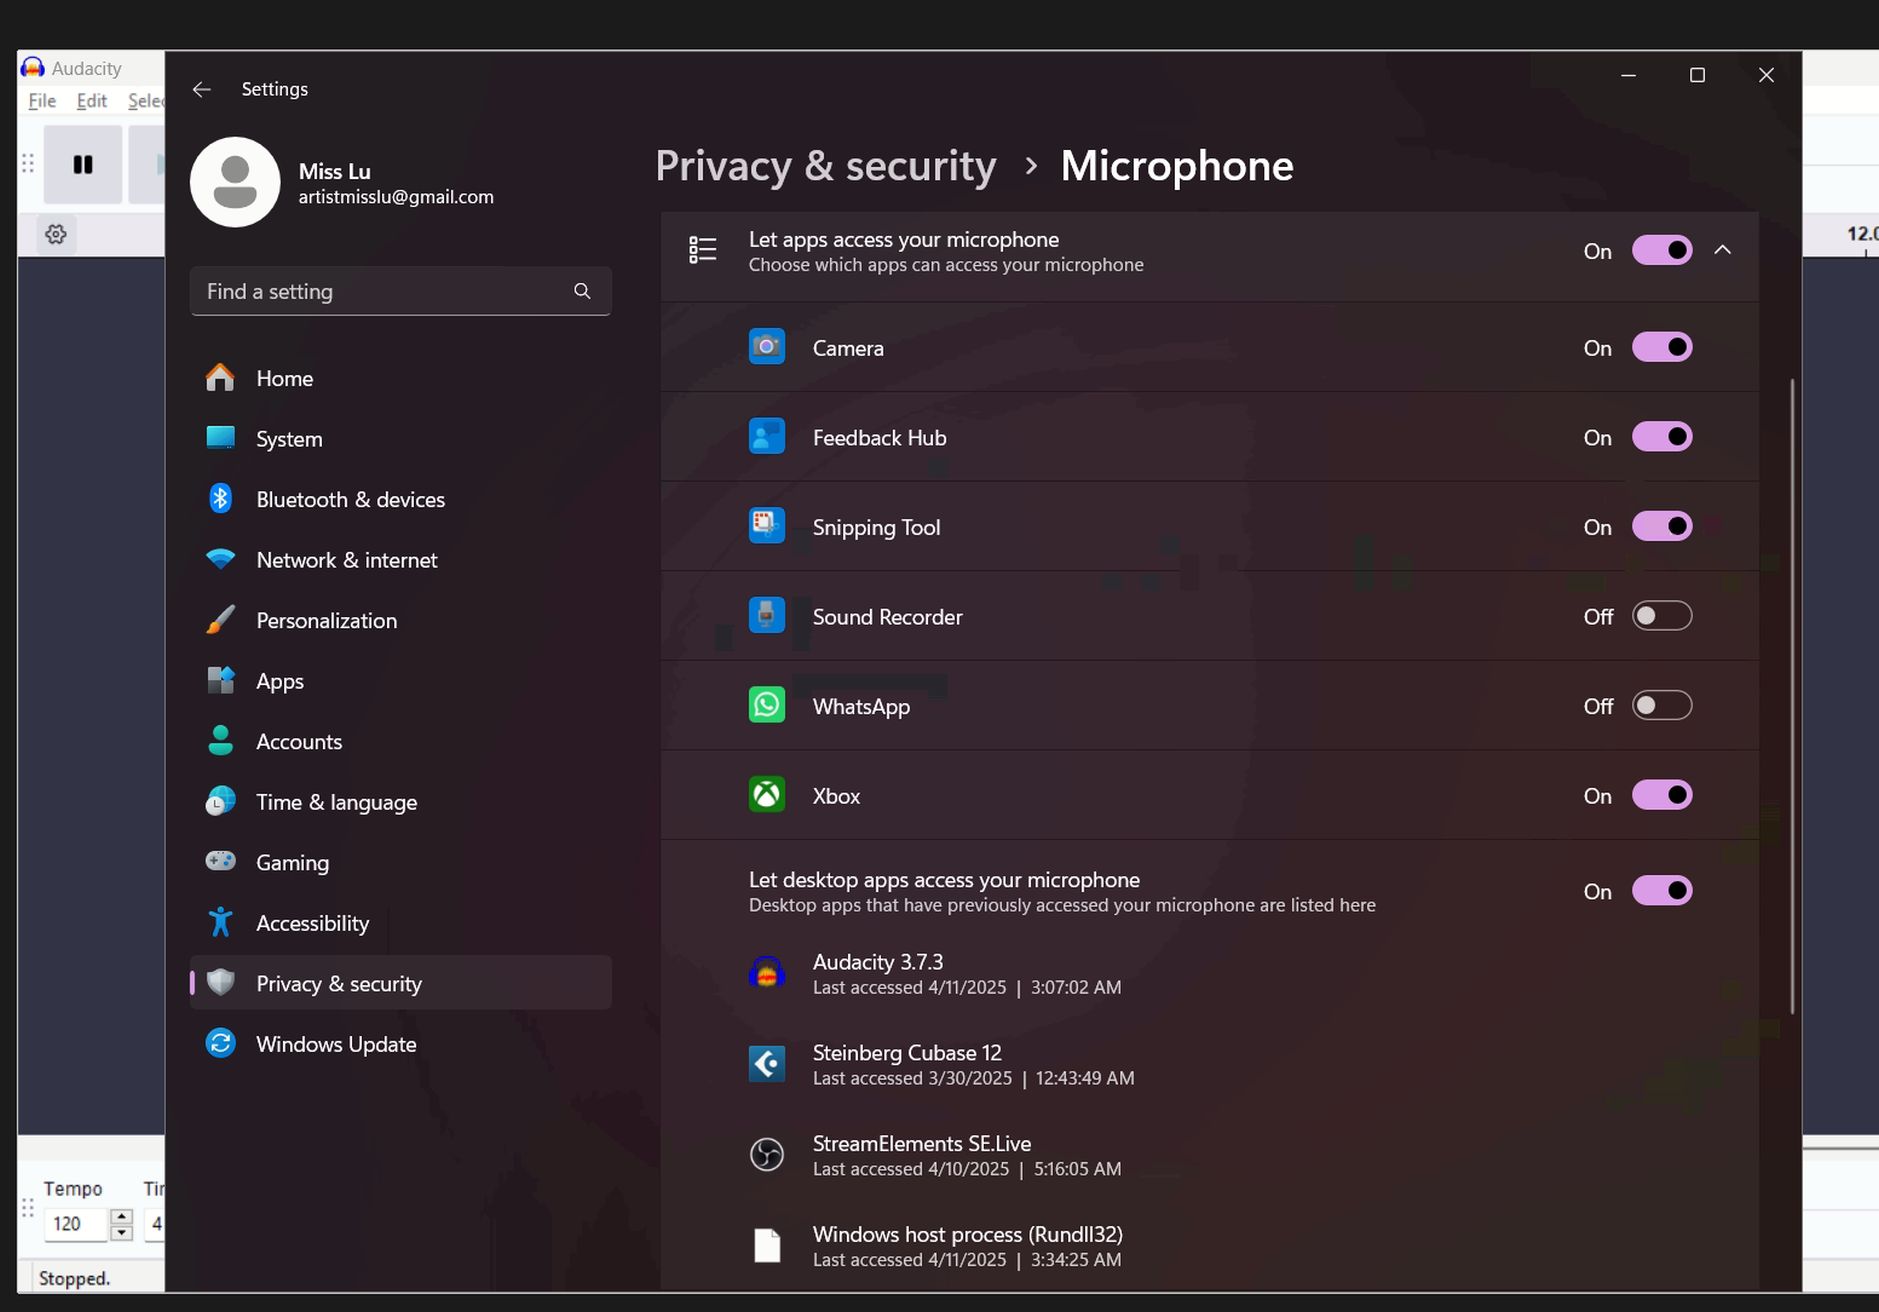
Task: Go to Gaming settings
Action: coord(400,862)
